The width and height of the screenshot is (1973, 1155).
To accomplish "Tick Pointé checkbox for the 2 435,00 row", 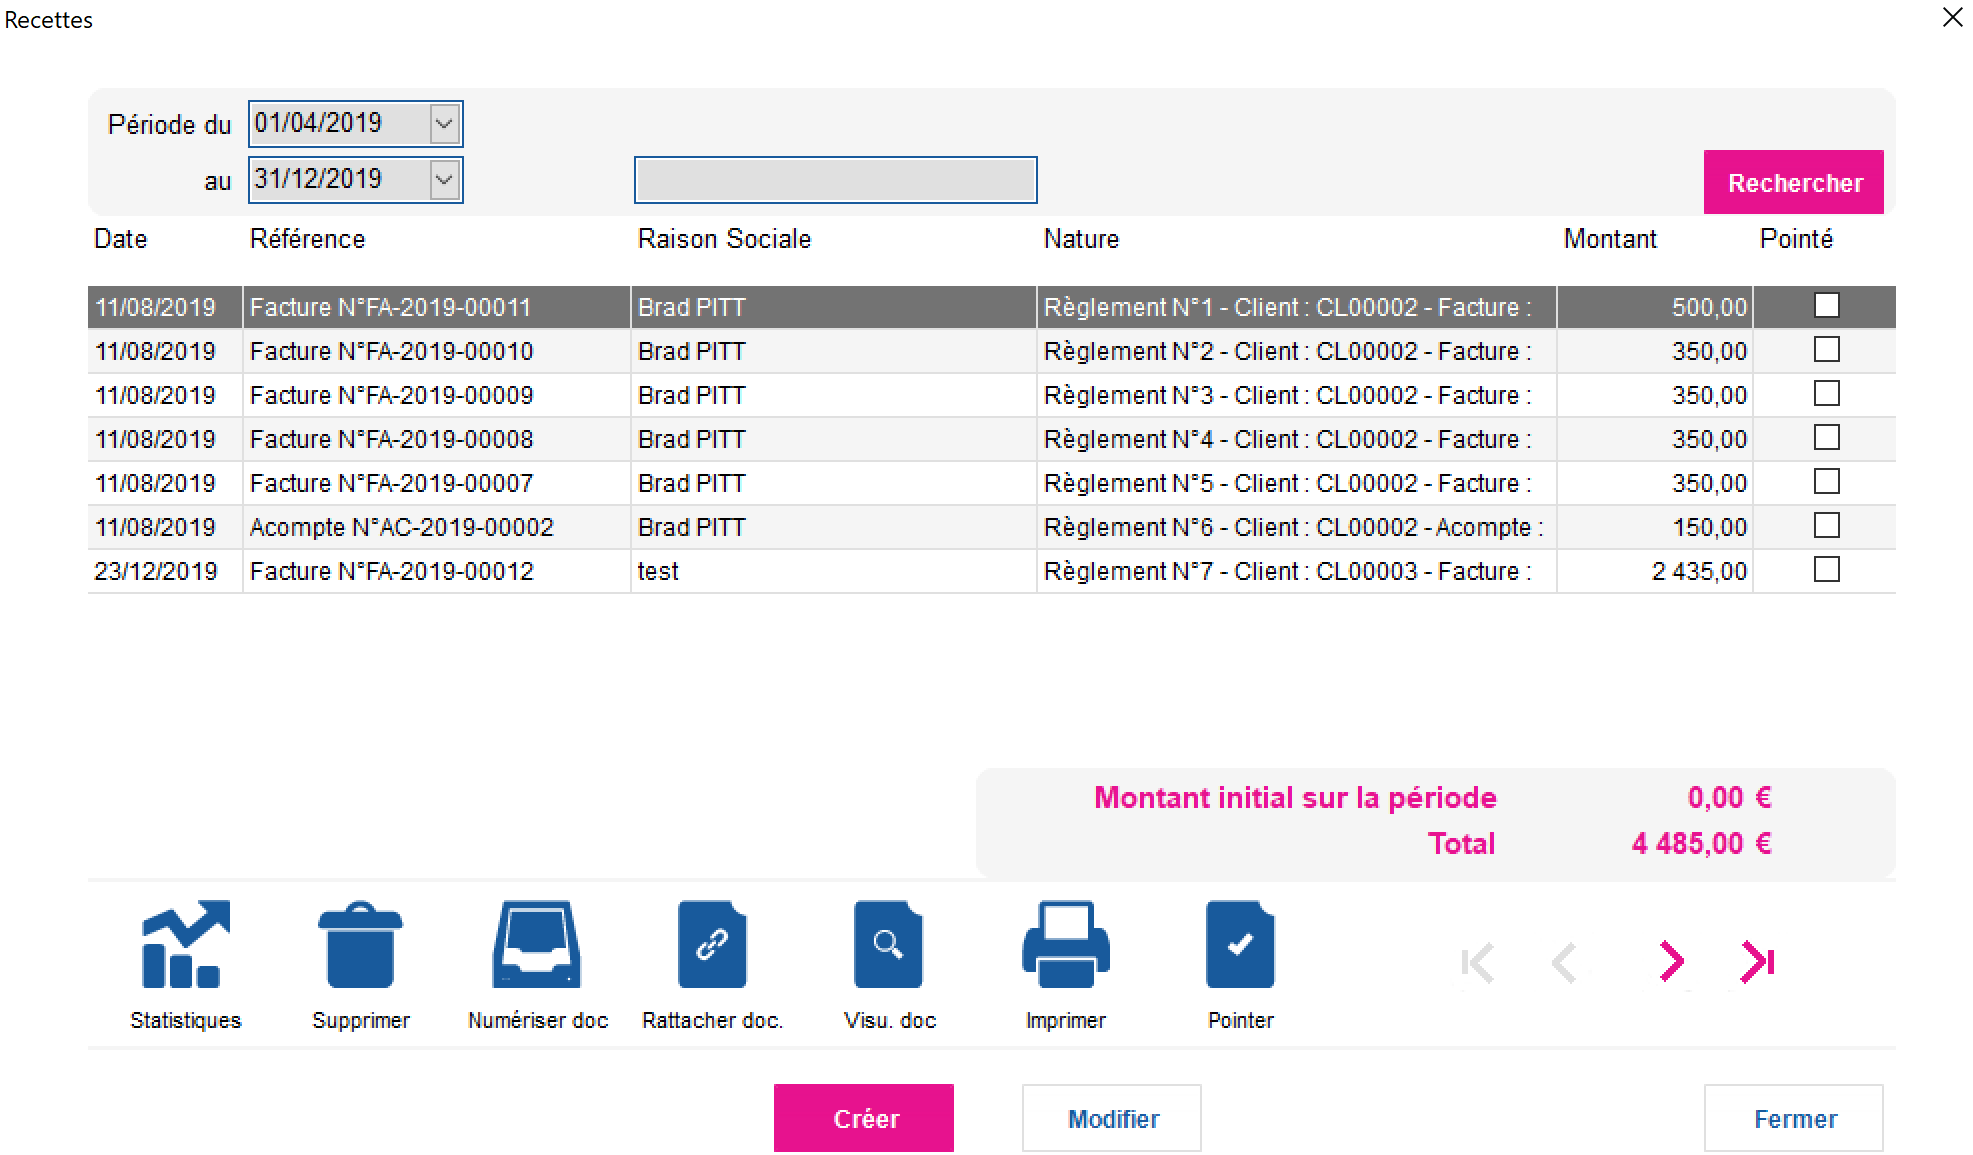I will 1826,570.
